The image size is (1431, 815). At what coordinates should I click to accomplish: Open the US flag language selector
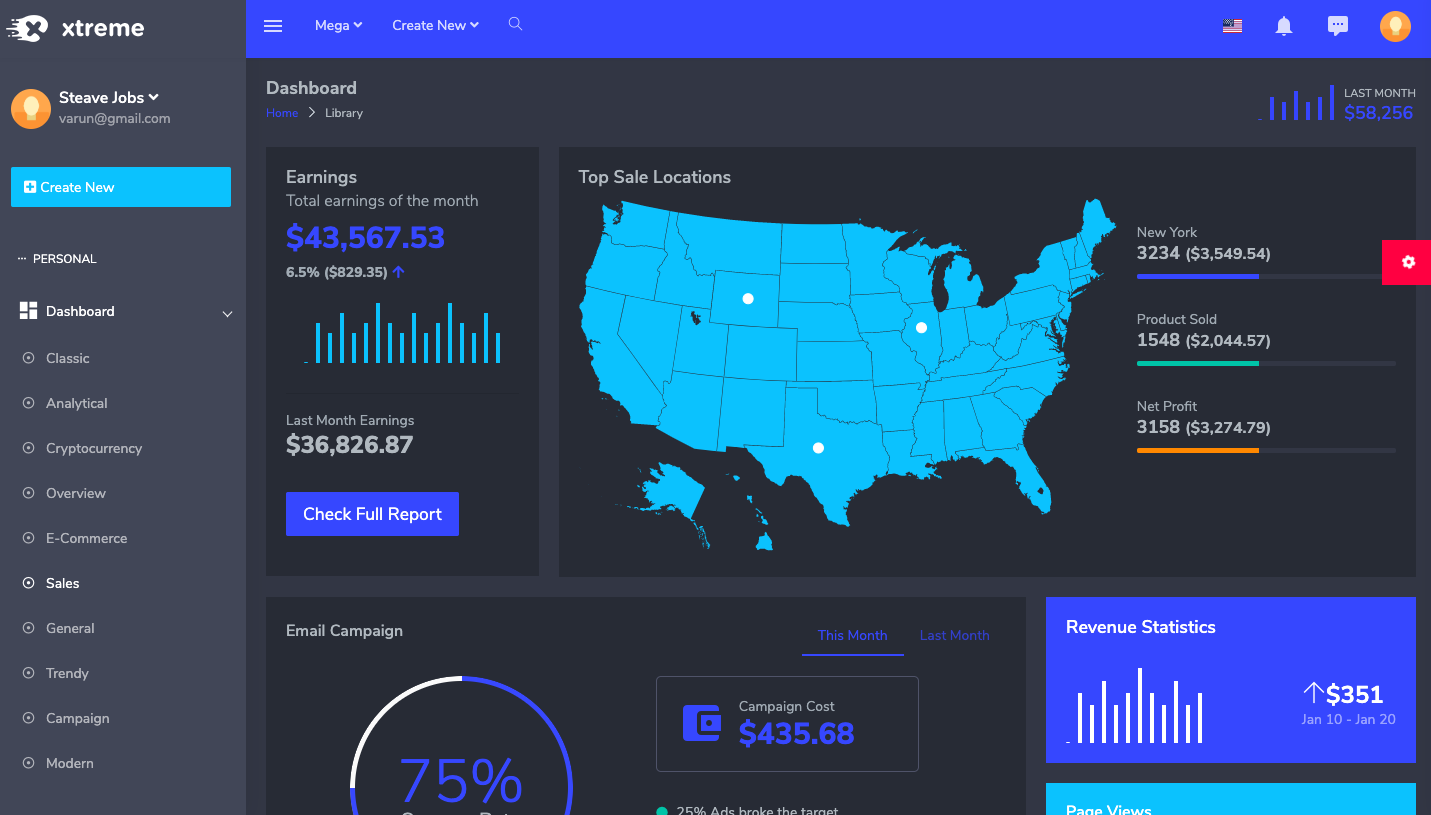pyautogui.click(x=1232, y=27)
